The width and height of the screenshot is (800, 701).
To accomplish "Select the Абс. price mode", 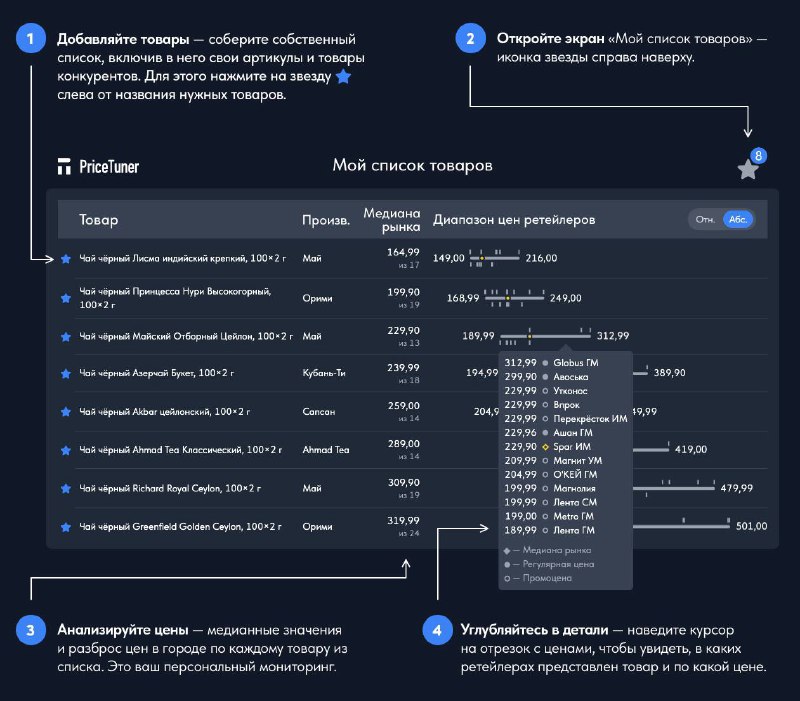I will [x=738, y=219].
